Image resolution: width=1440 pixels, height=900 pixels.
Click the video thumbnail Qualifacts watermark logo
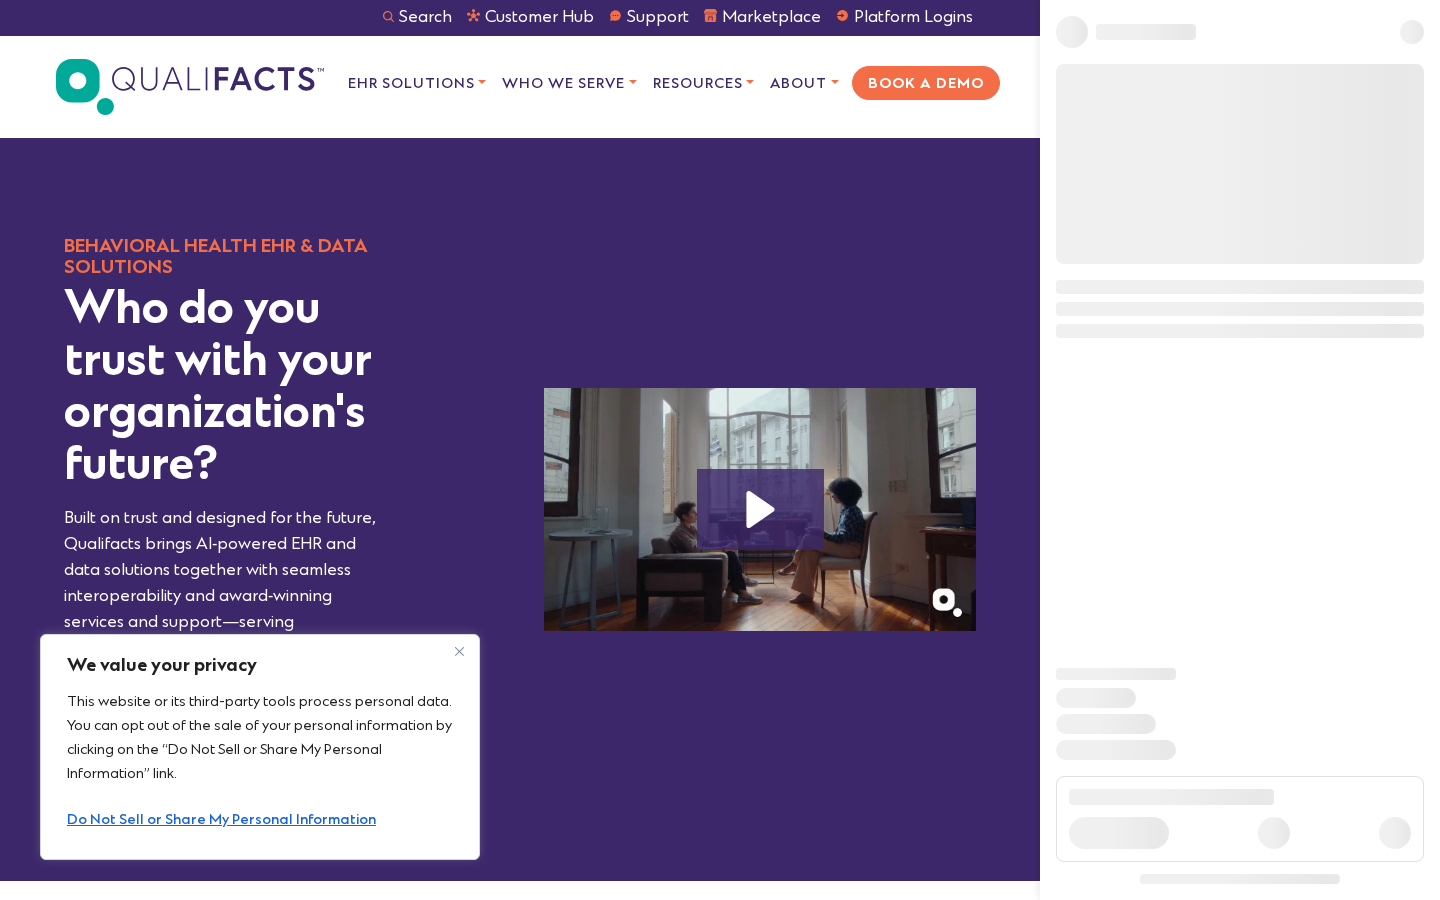[x=946, y=602]
